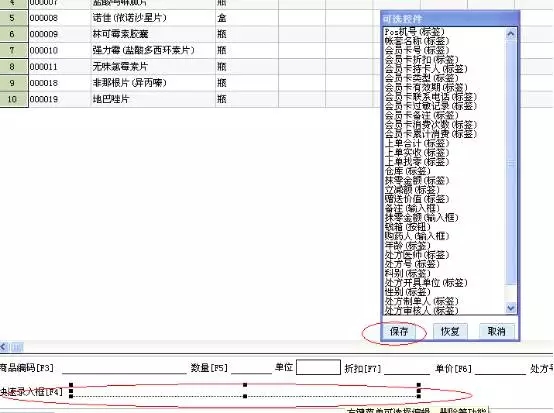Click the 地巴唑片 cell in row 10

153,99
